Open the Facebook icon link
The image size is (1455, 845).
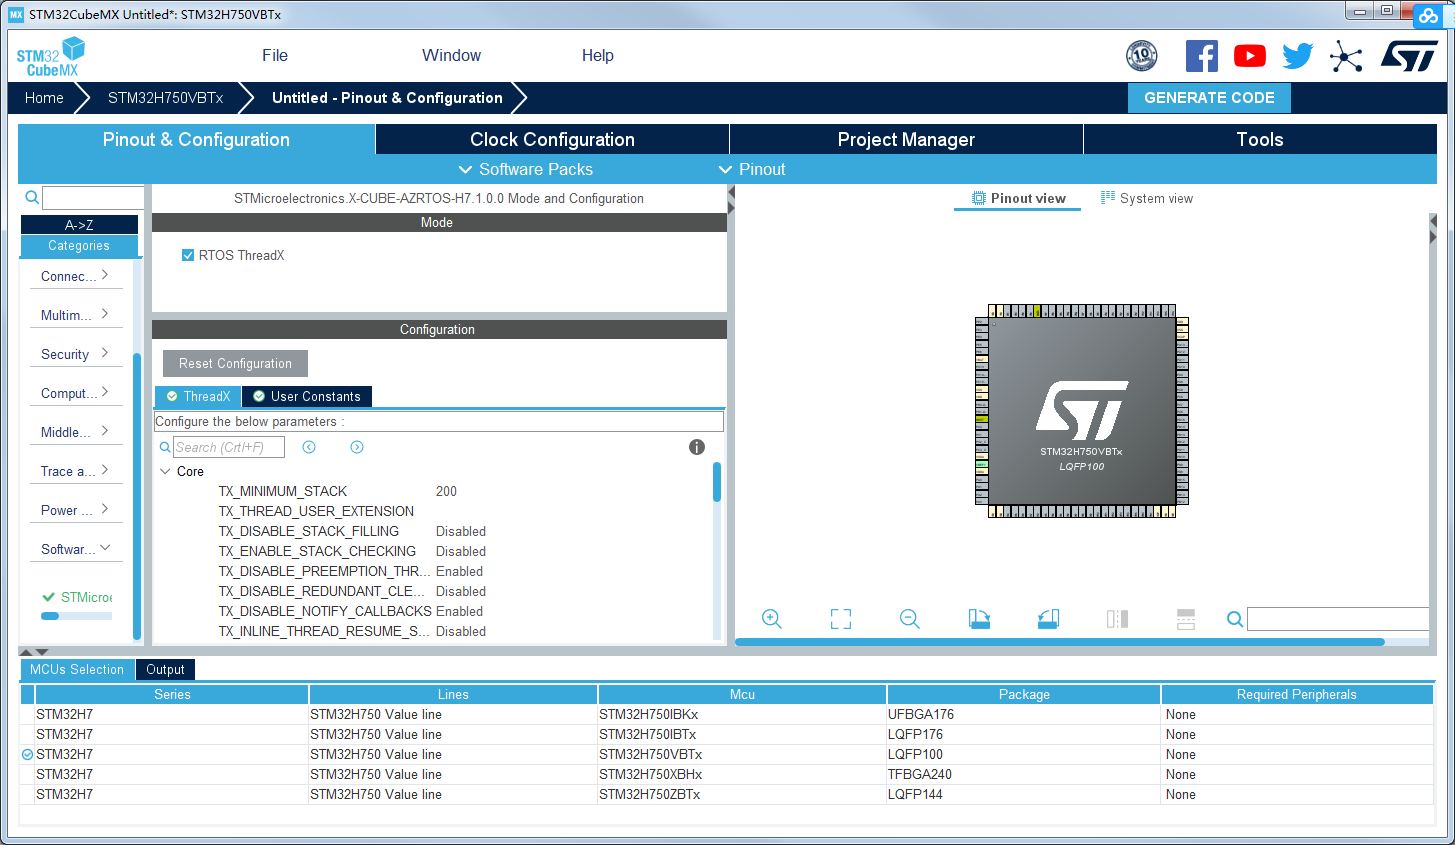point(1201,56)
